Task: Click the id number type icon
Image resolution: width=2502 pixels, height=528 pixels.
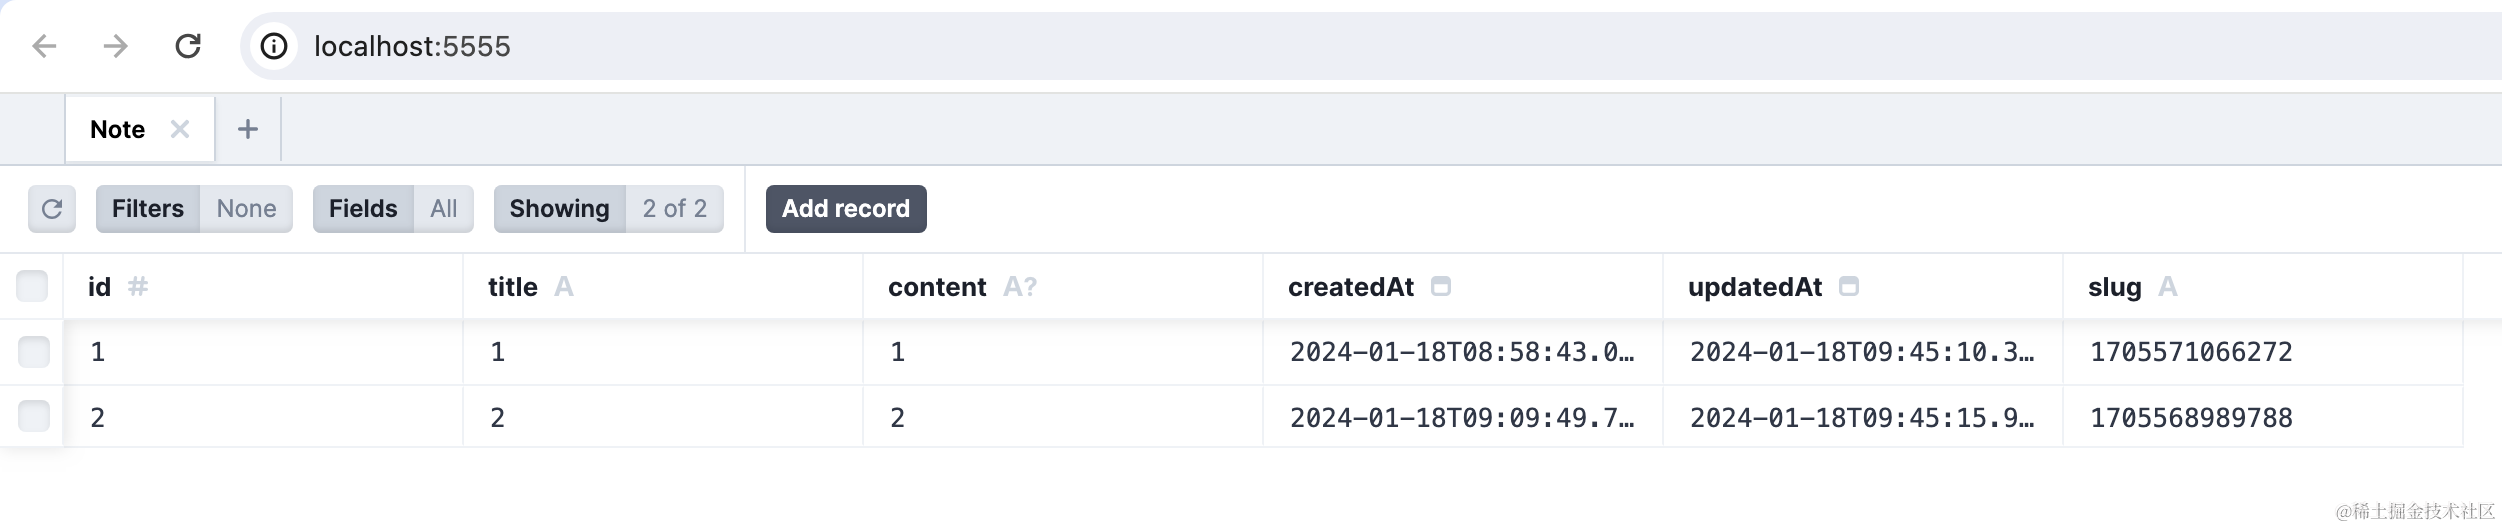Action: pos(138,287)
